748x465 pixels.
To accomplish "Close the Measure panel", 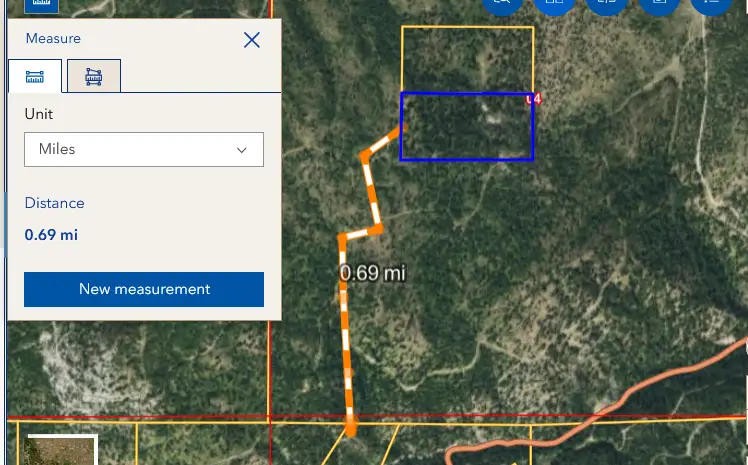I will [x=252, y=40].
